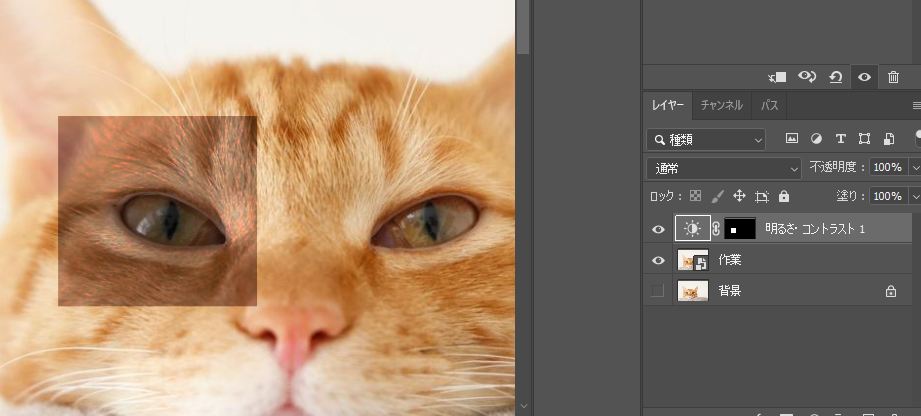The width and height of the screenshot is (921, 416).
Task: Click the view previous state icon
Action: [806, 77]
